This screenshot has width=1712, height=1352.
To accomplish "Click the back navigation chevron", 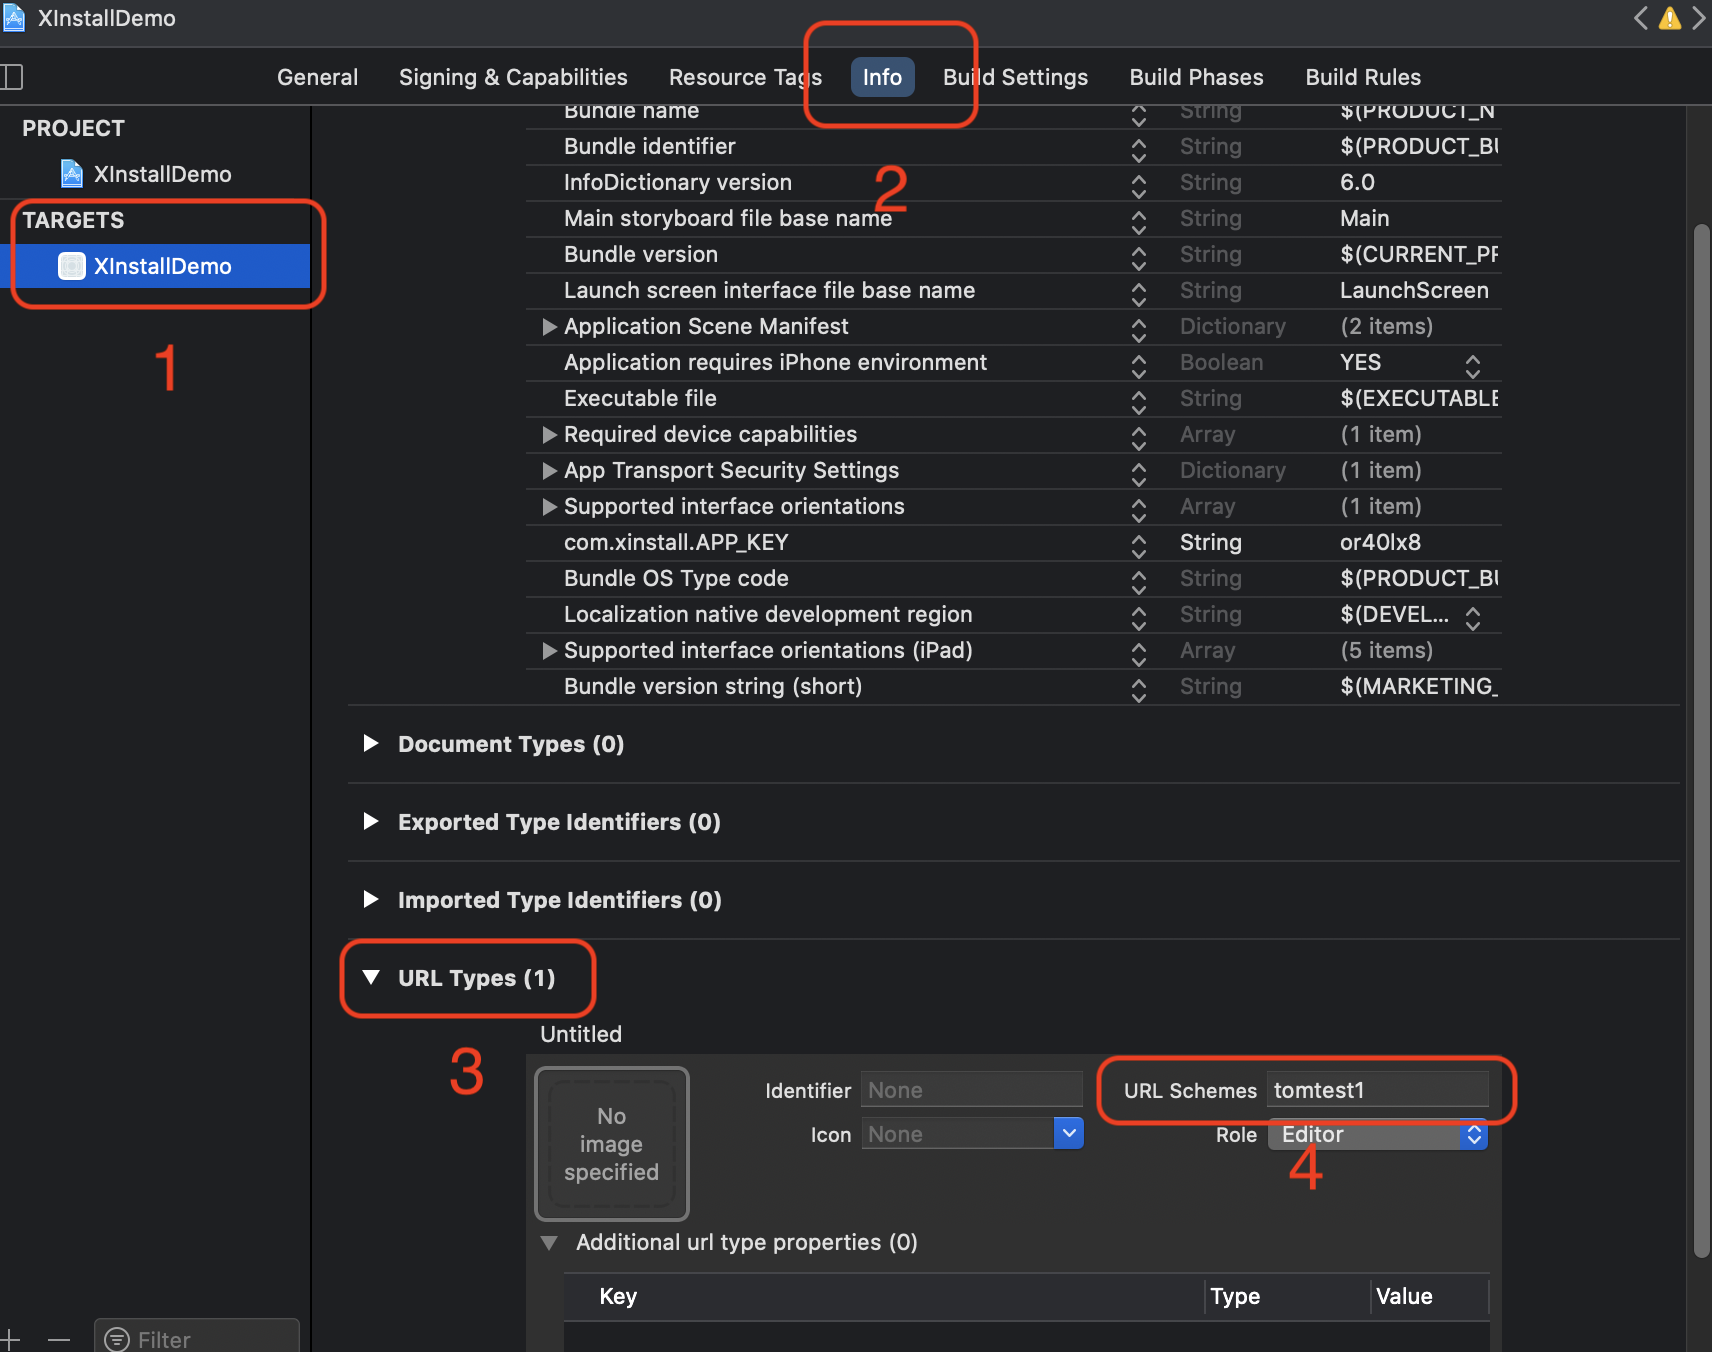I will tap(1641, 18).
